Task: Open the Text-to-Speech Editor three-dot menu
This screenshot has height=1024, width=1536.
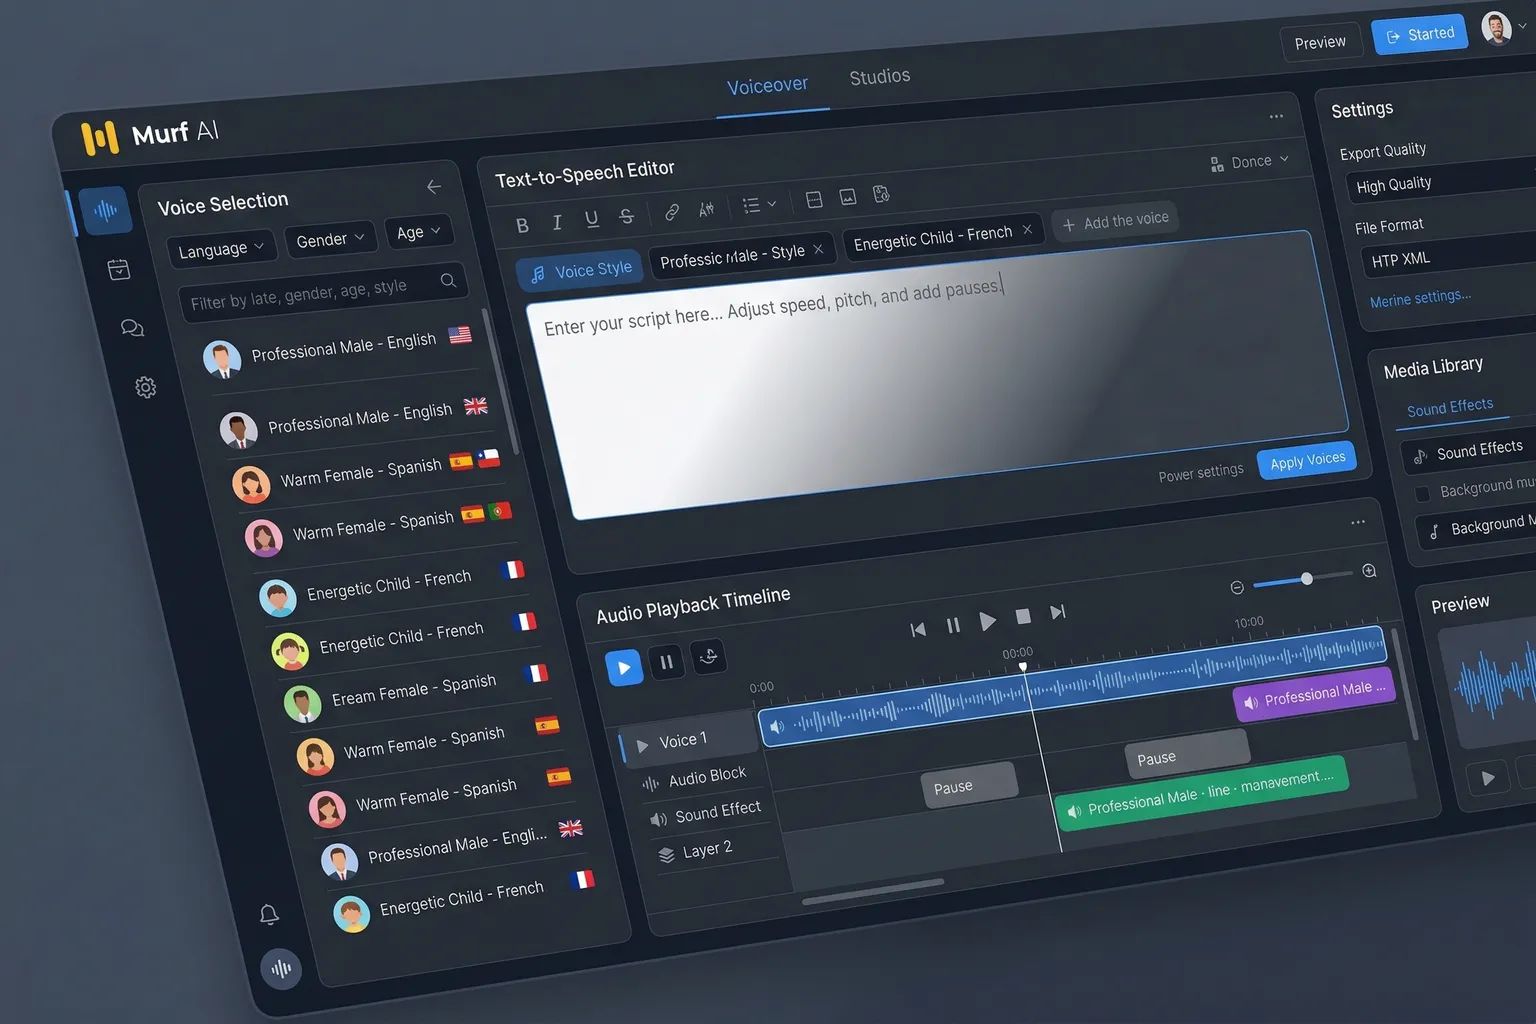Action: click(x=1276, y=116)
